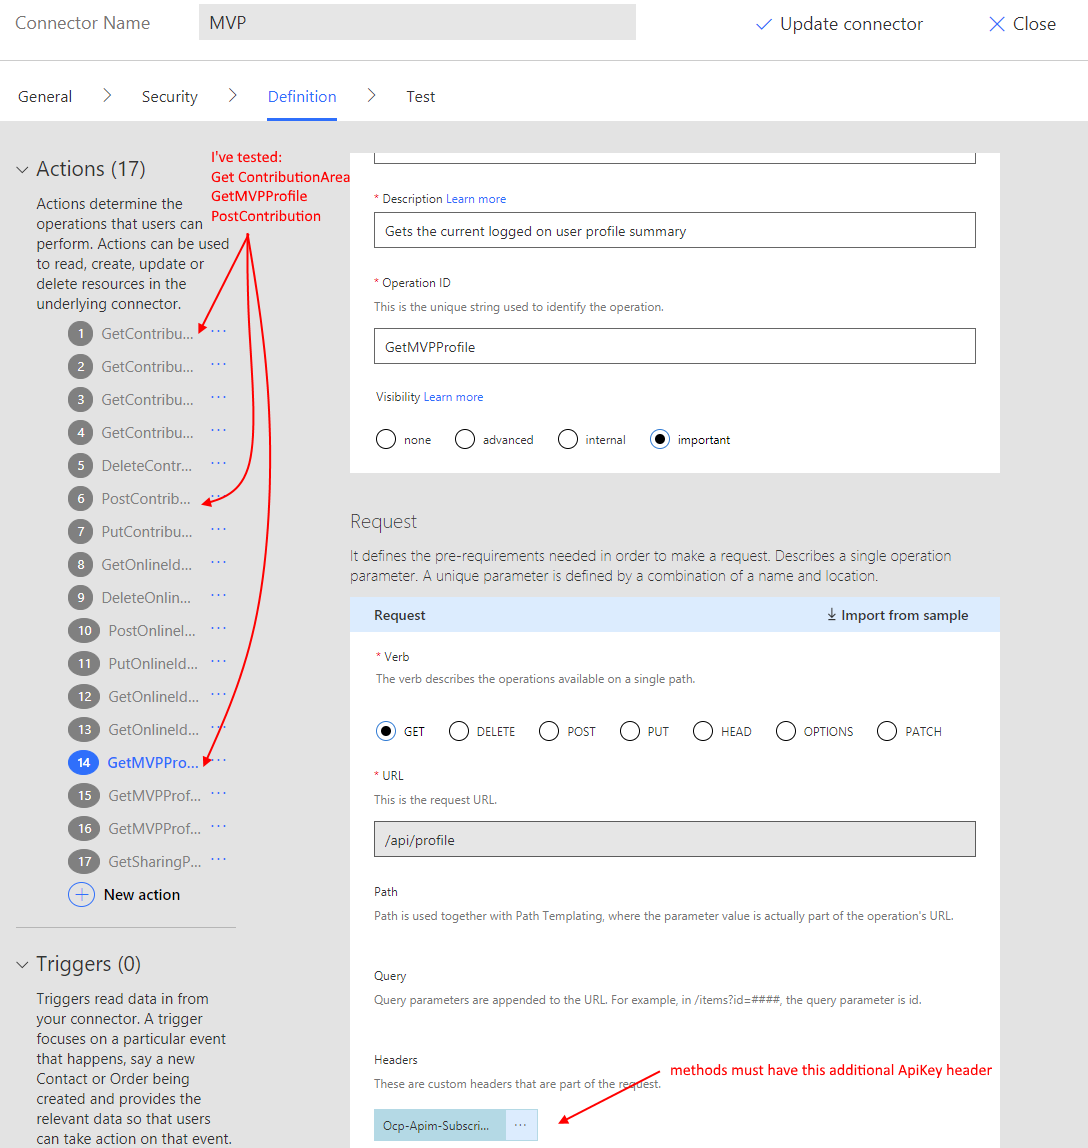
Task: Open ellipsis menu for action 8 GetOnlineId
Action: (218, 563)
